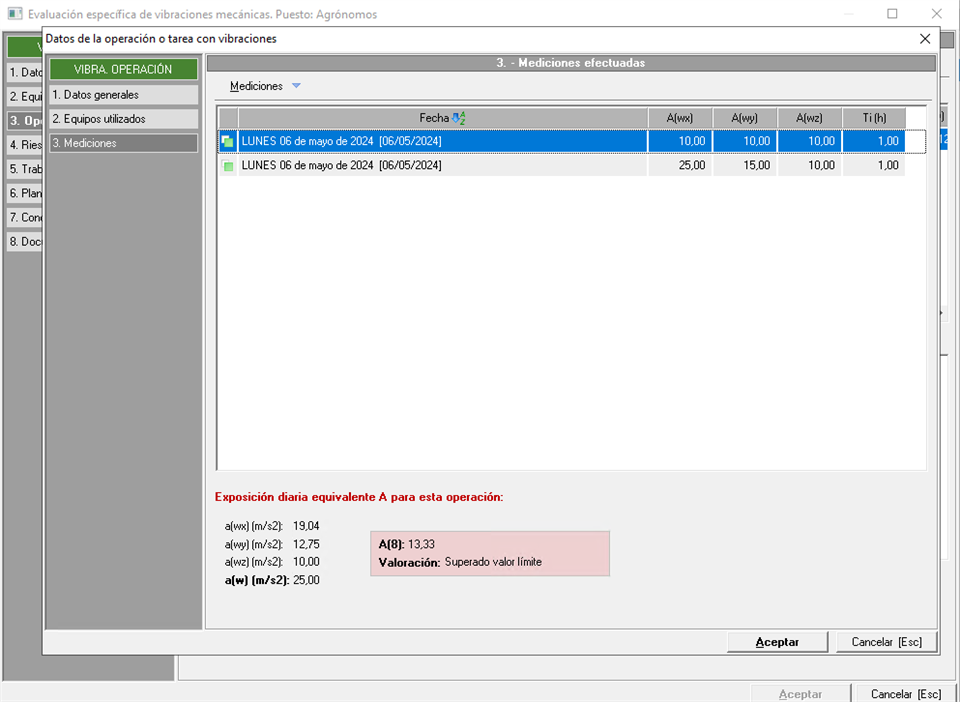
Task: Click Cancelar [Esc] in the operation dialog
Action: (886, 642)
